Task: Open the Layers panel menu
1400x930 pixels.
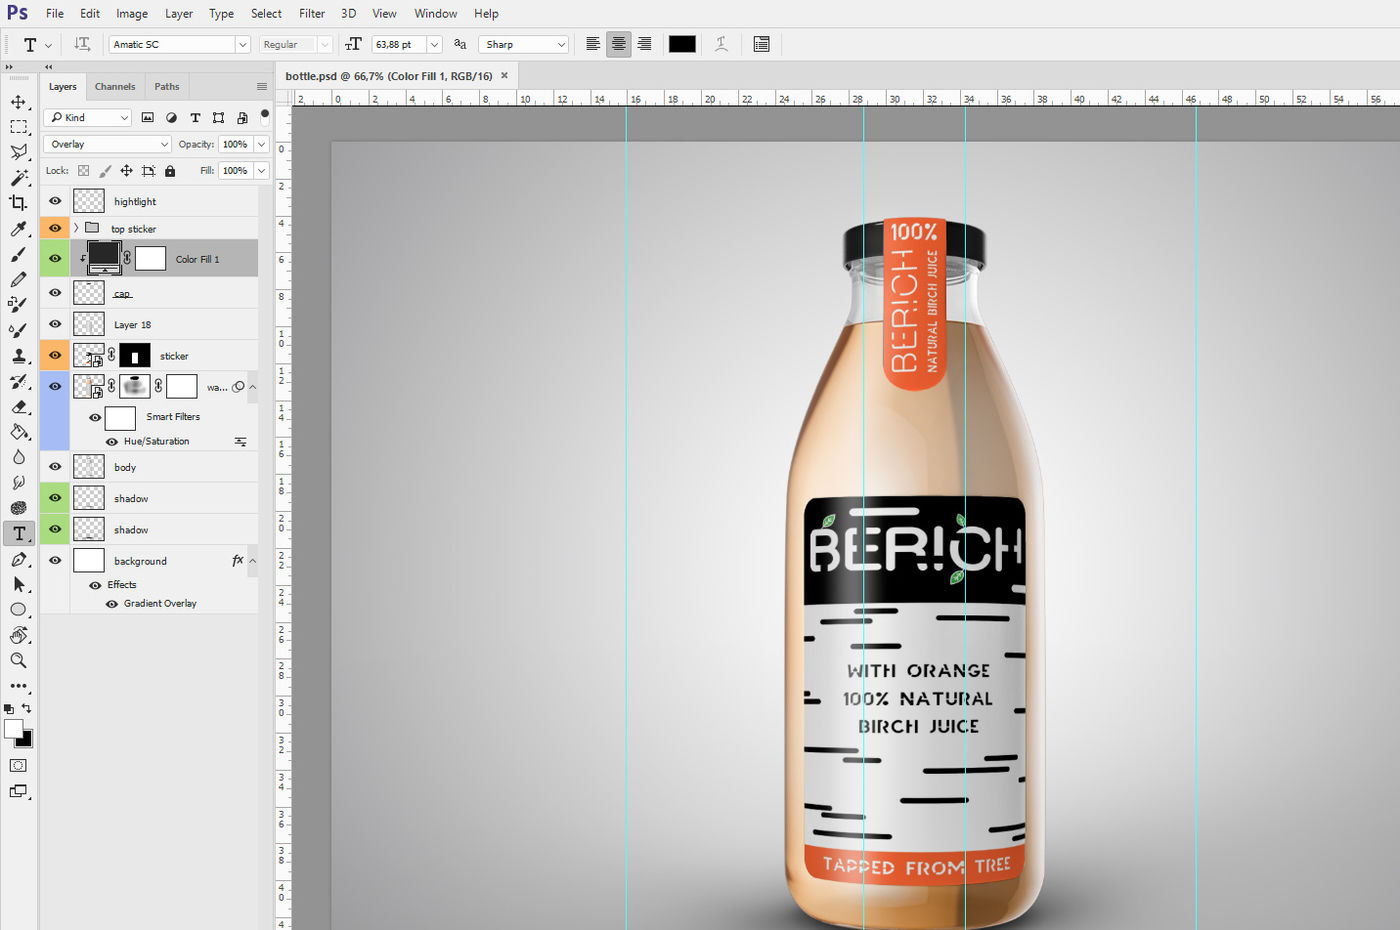Action: (261, 86)
